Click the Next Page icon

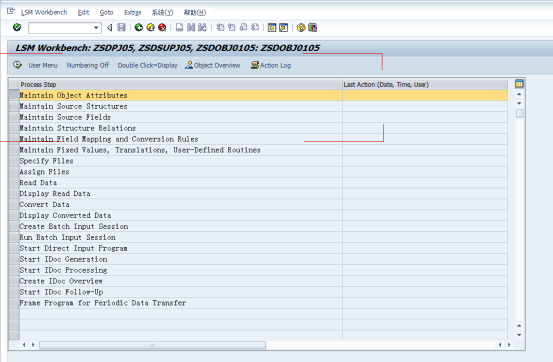tap(243, 27)
